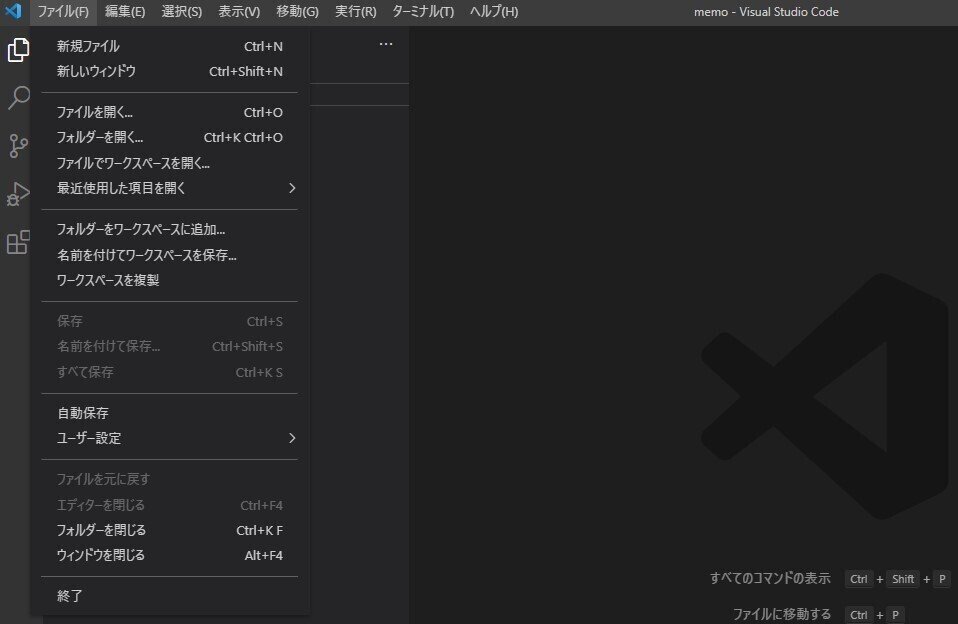
Task: Click the disabled すべて保存 entry
Action: click(170, 372)
